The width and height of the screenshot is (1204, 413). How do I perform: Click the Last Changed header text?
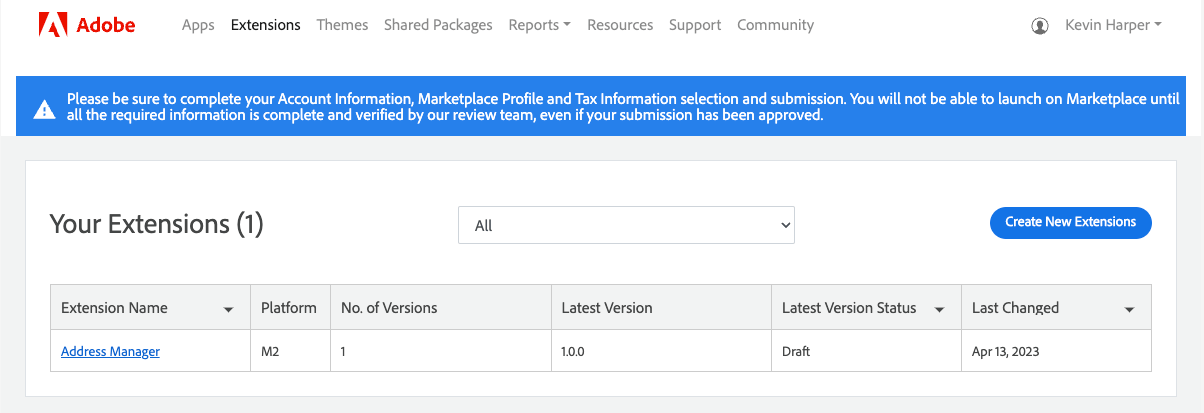(1015, 308)
